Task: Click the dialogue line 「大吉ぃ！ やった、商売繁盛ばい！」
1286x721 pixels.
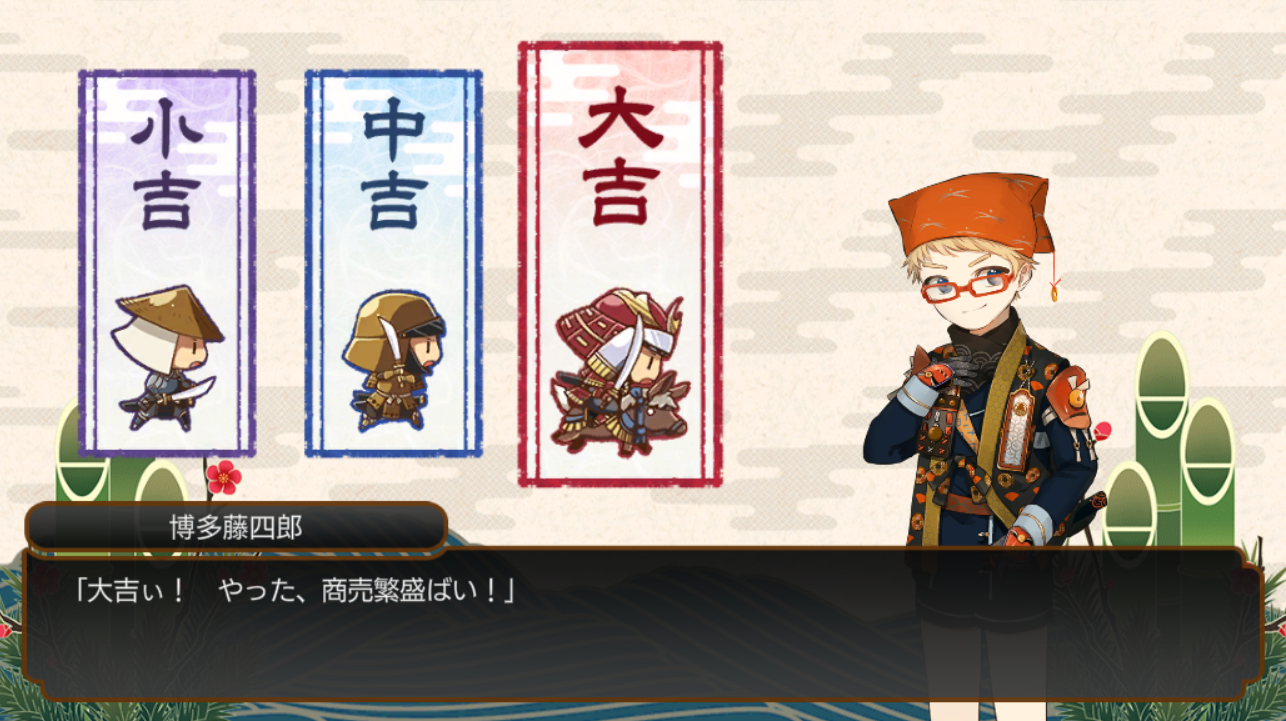Action: (295, 590)
